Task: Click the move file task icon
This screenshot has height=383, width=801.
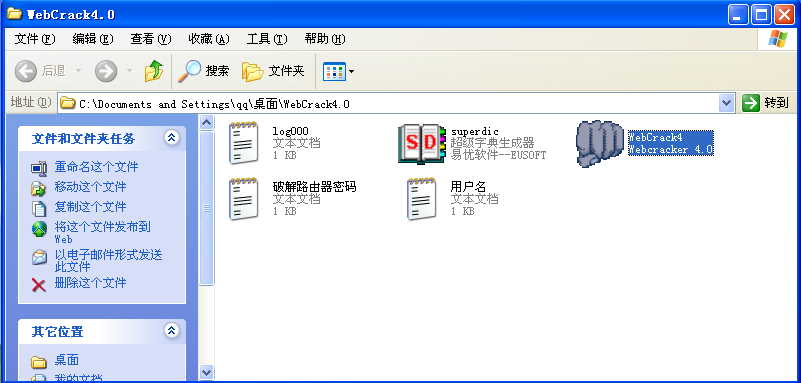Action: [x=39, y=188]
